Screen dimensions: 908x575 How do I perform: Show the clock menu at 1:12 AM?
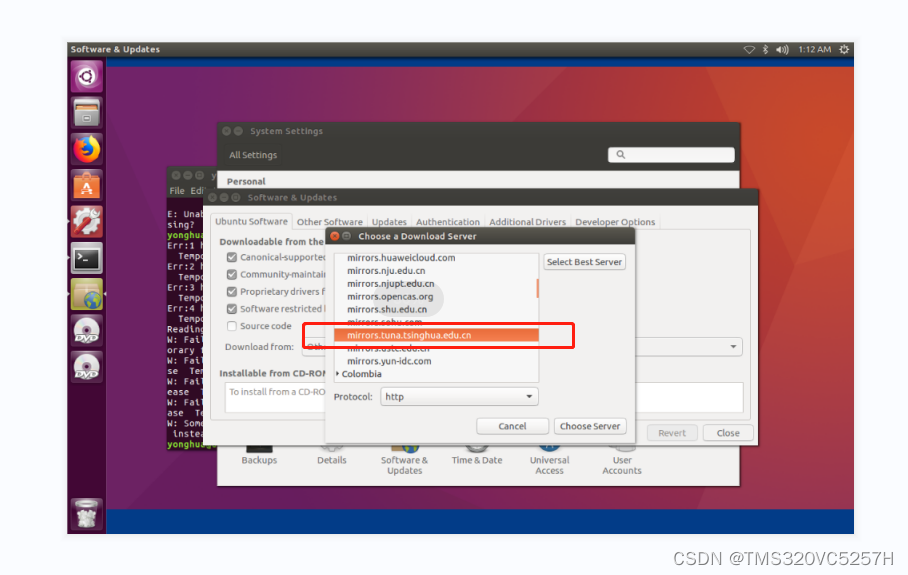click(814, 50)
